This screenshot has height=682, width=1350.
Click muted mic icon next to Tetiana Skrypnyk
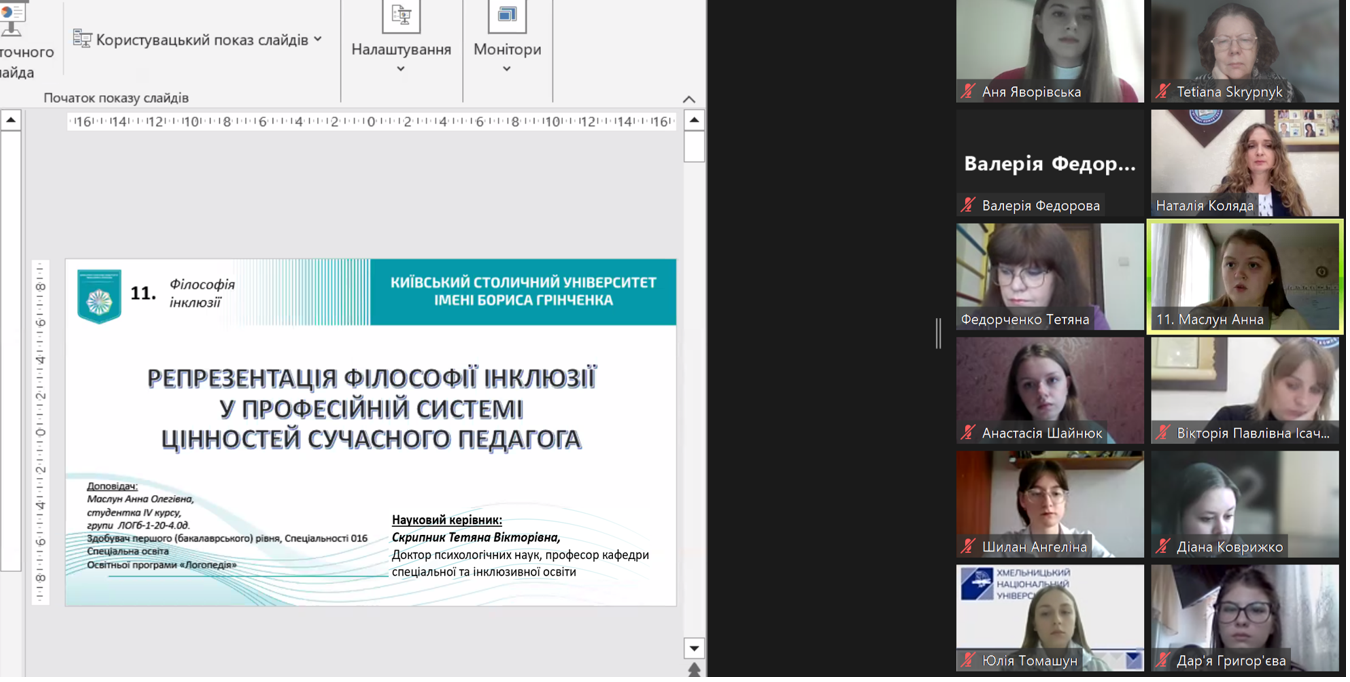[x=1163, y=92]
